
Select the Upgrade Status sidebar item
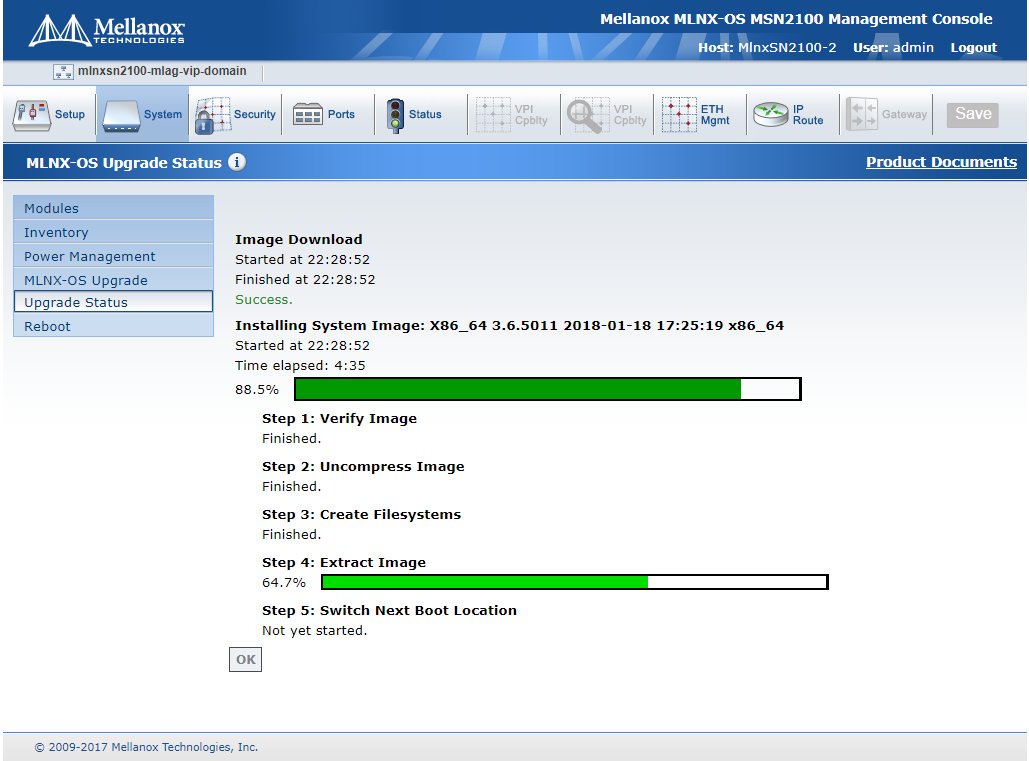click(x=114, y=302)
